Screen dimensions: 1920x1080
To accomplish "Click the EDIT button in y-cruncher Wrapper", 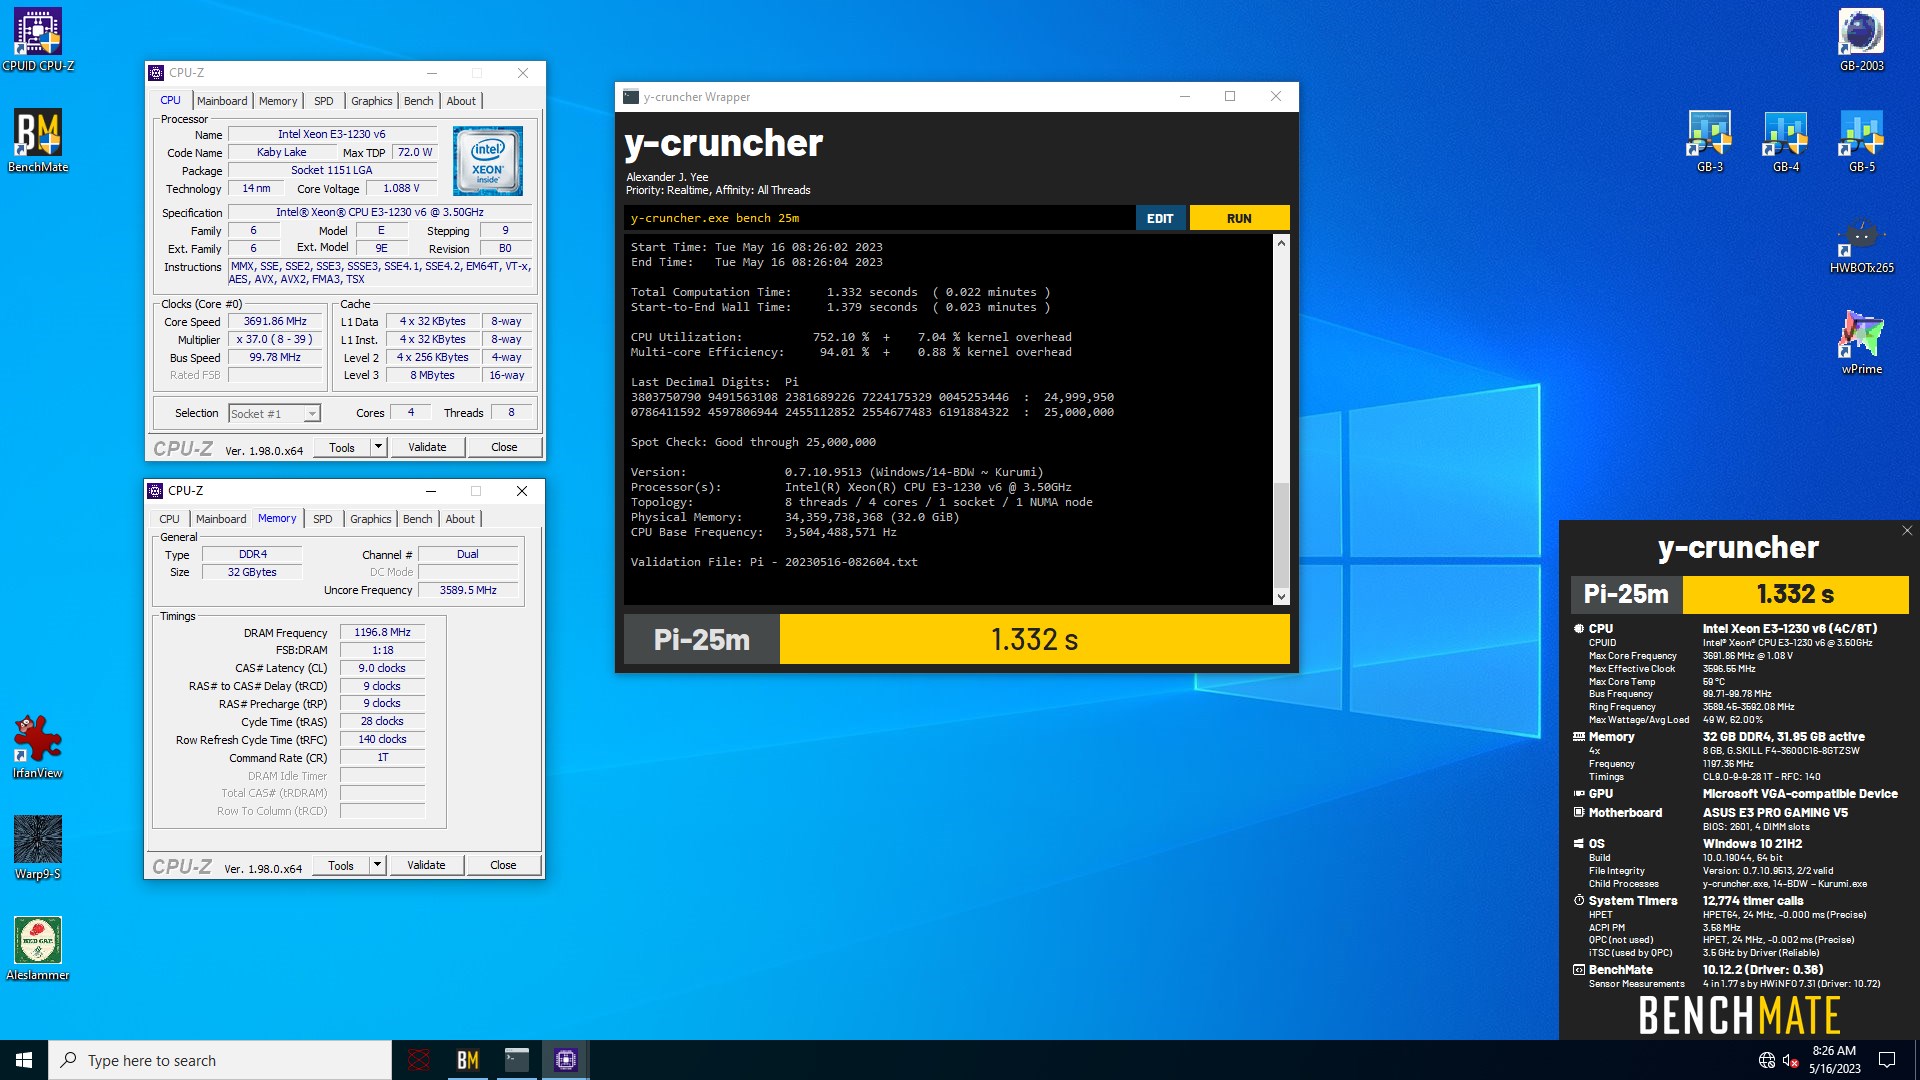I will coord(1160,218).
